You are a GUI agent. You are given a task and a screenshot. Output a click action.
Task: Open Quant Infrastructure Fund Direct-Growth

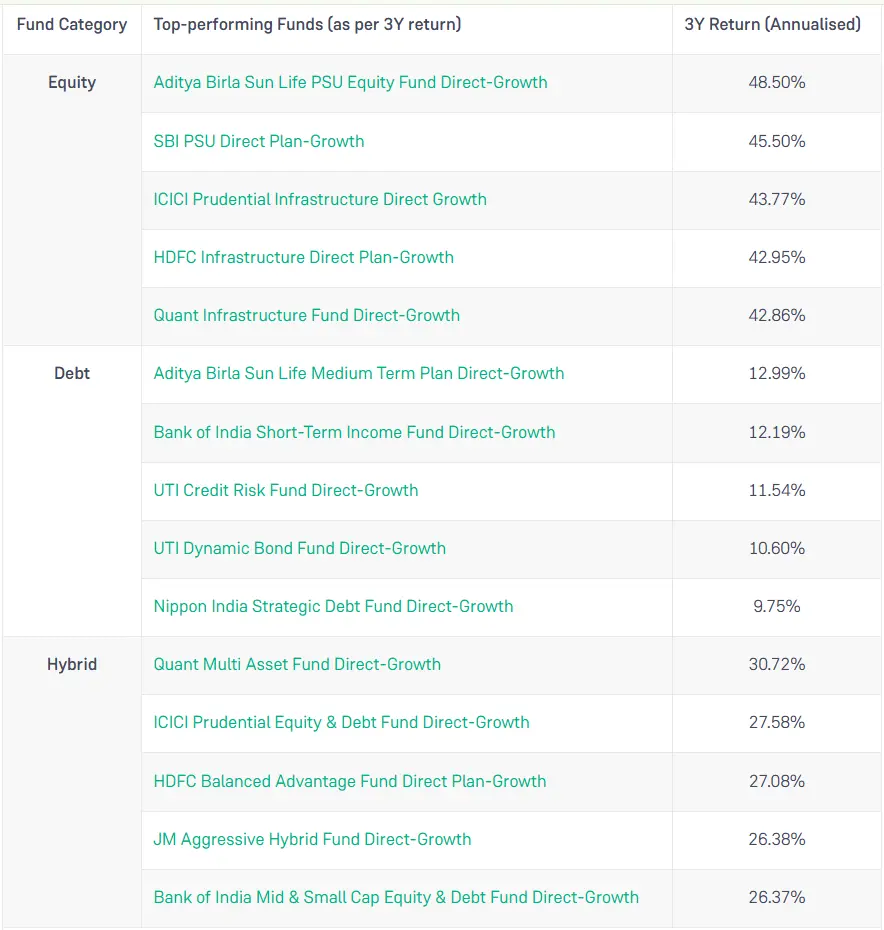[x=306, y=315]
